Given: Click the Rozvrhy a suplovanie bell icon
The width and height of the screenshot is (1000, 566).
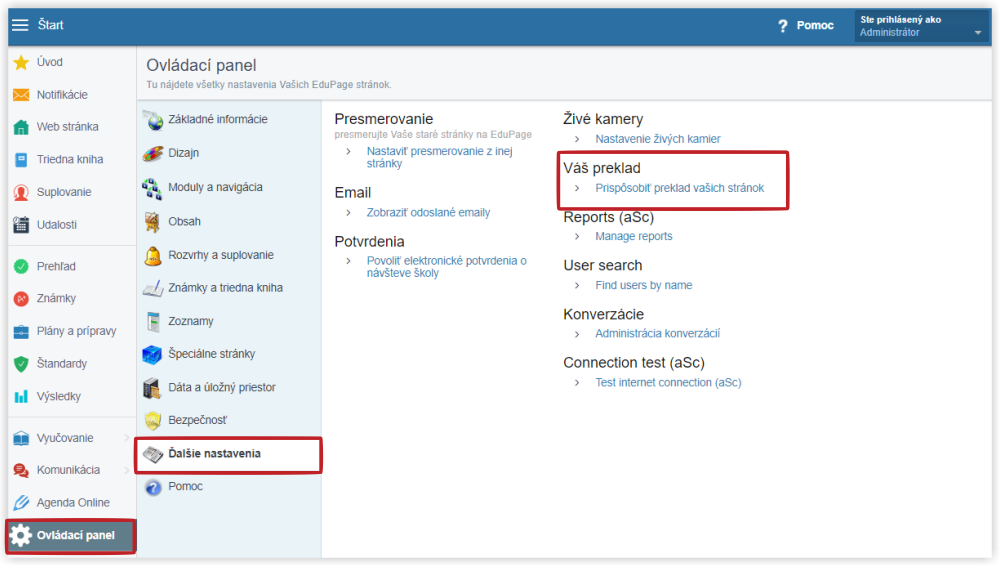Looking at the screenshot, I should 153,255.
